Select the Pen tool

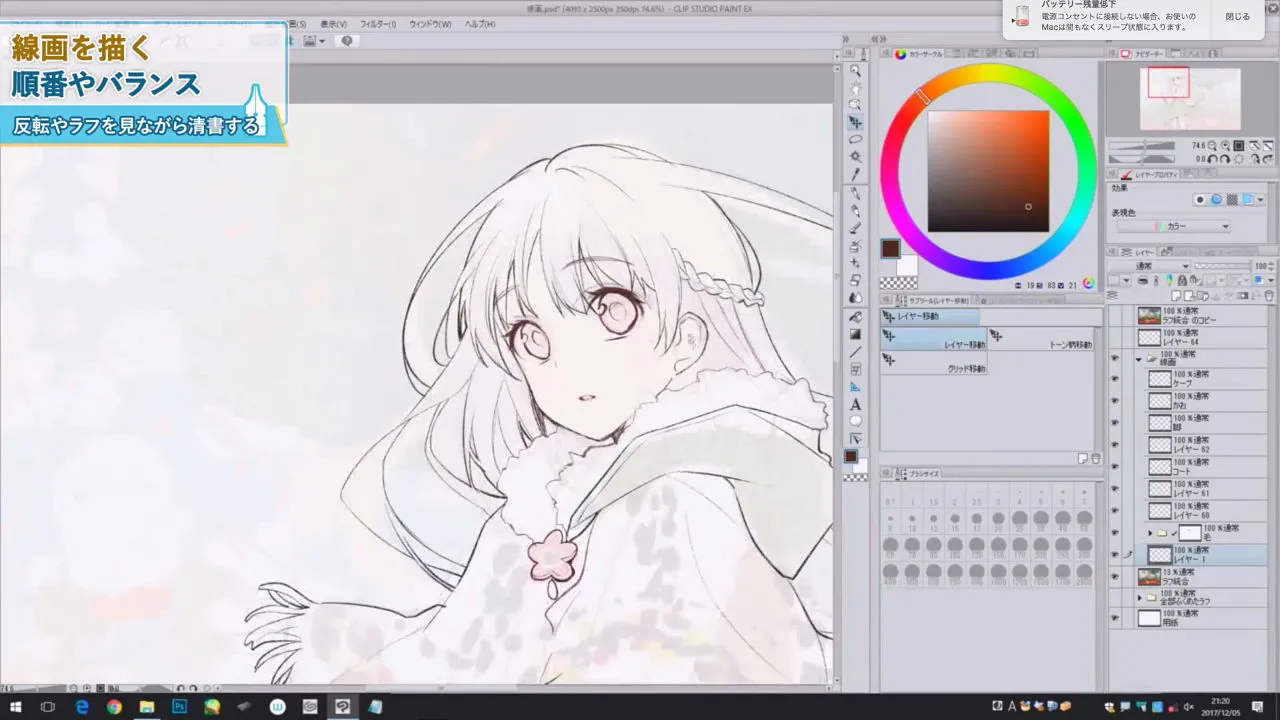point(855,193)
